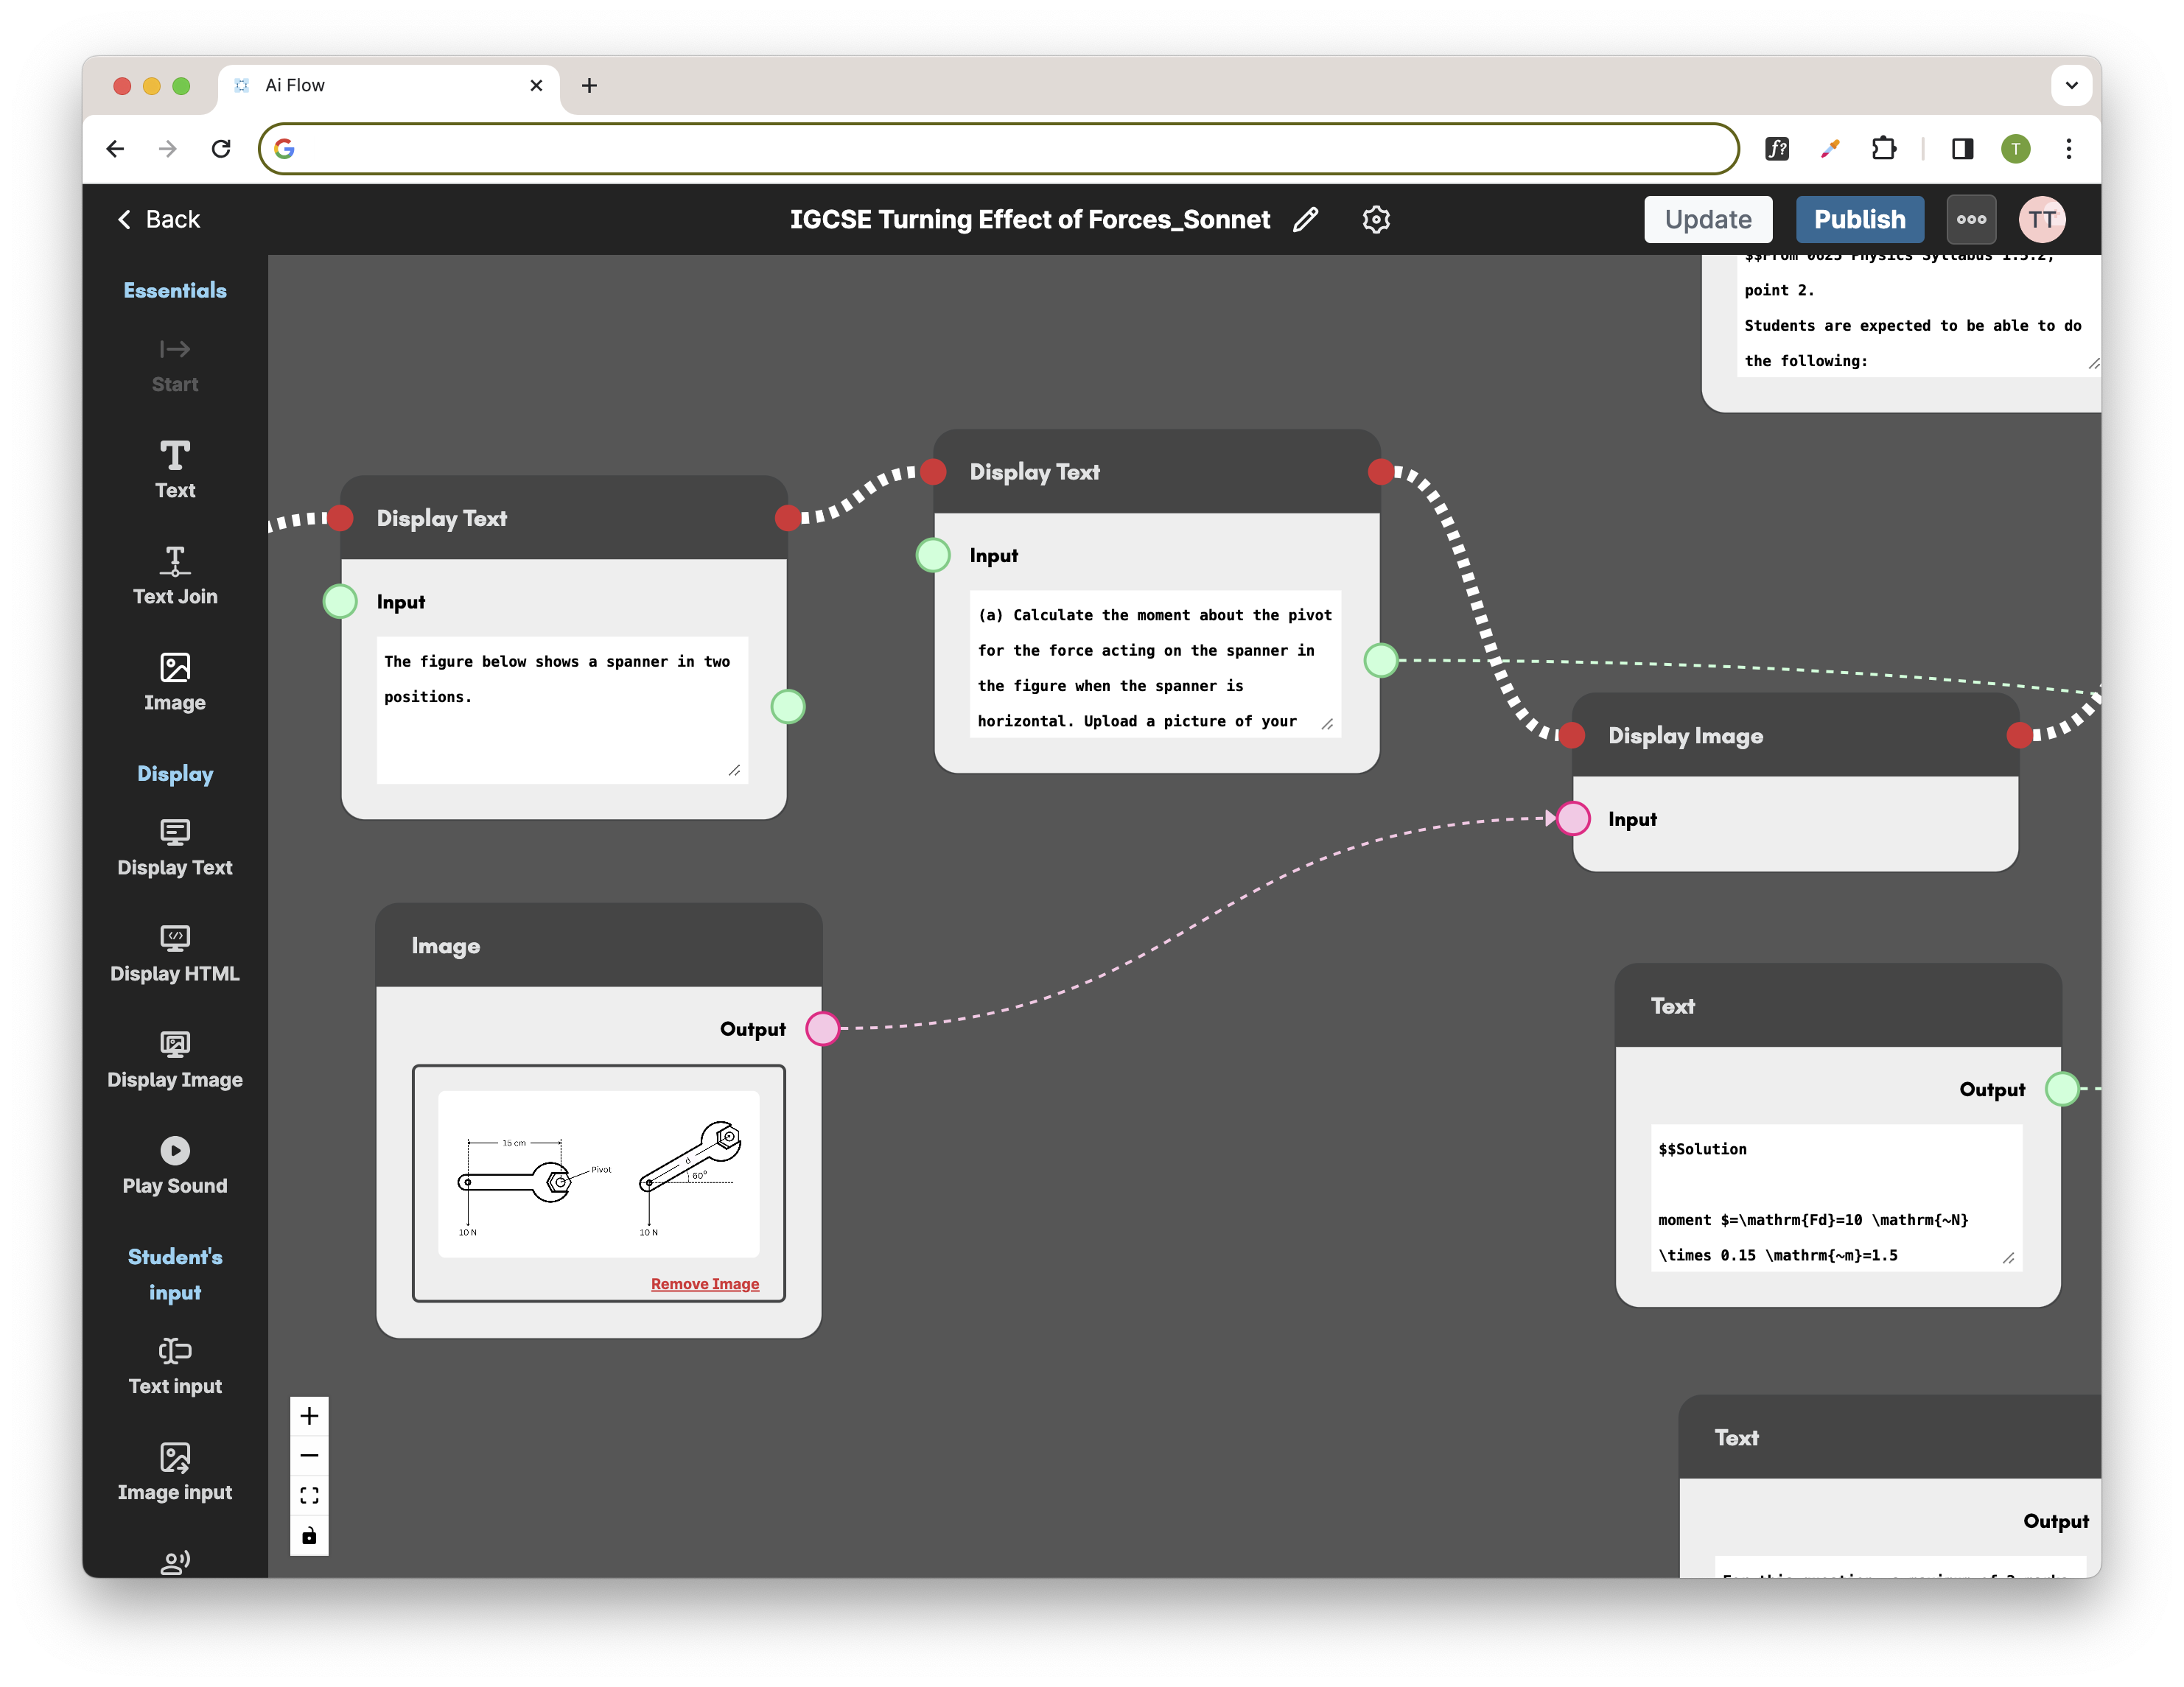Go back with browser back arrow
Screen dimensions: 2184x1687
pos(116,149)
